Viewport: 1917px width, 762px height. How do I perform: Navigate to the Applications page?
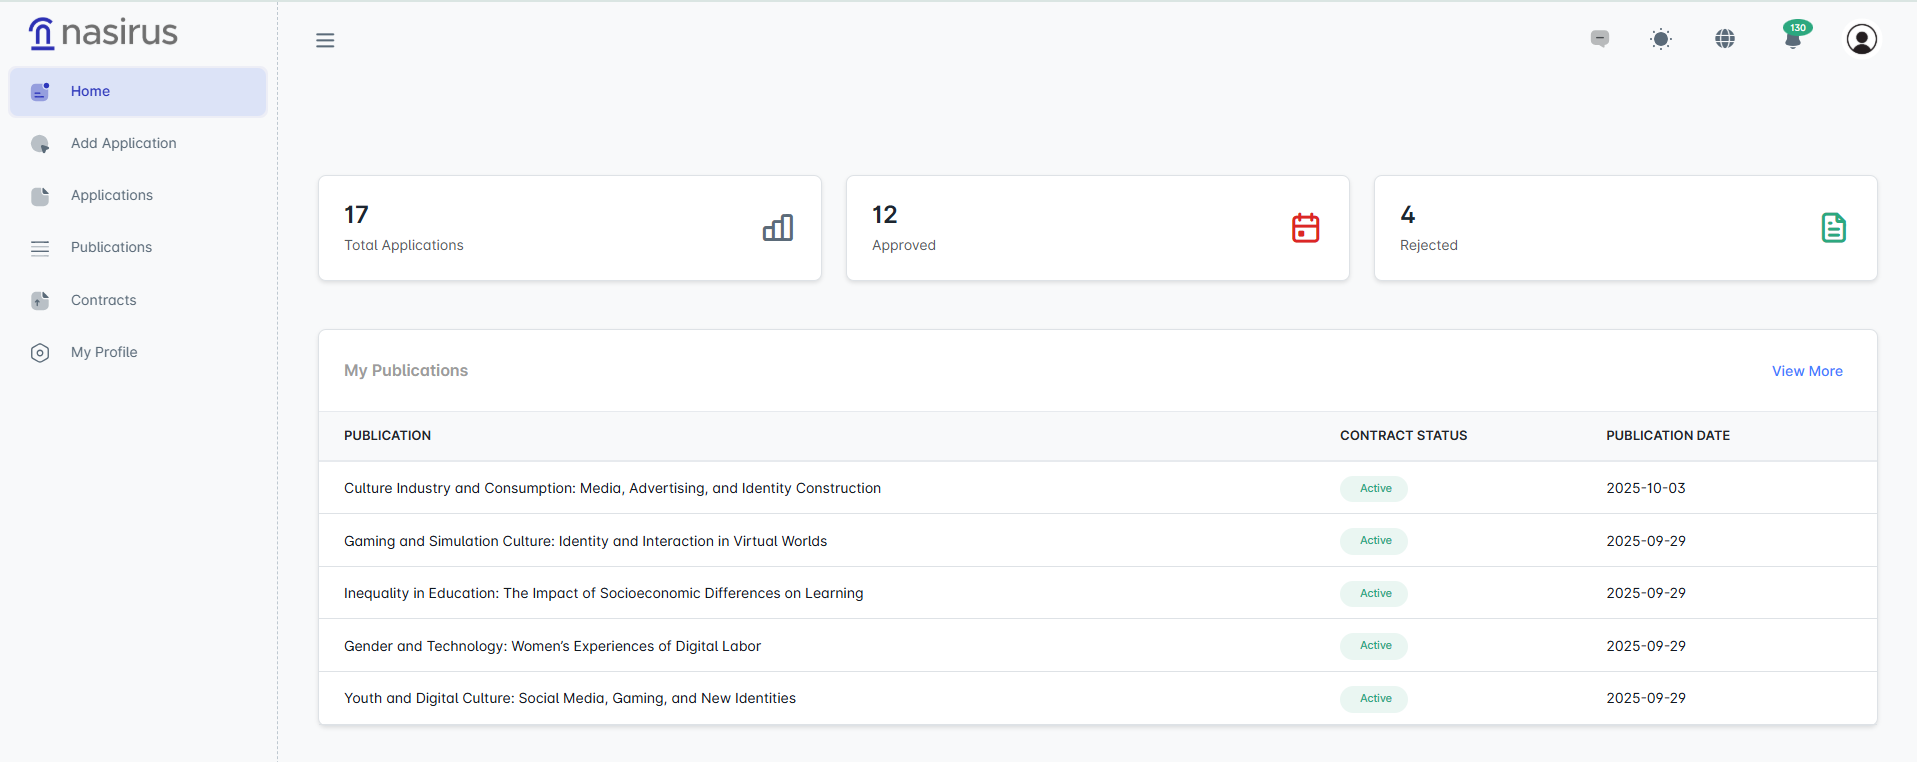[111, 195]
